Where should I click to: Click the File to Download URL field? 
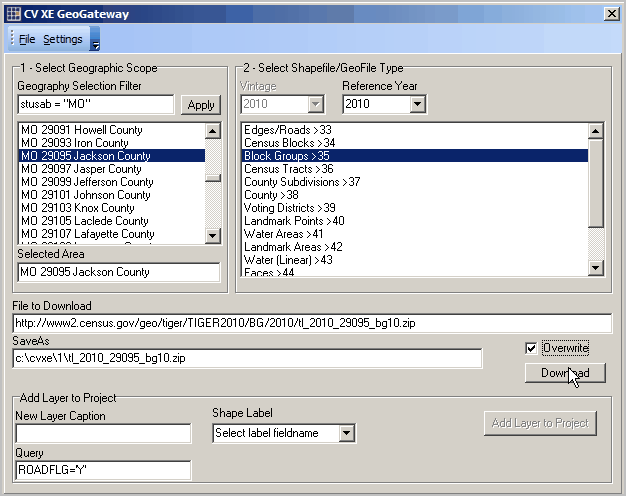312,323
